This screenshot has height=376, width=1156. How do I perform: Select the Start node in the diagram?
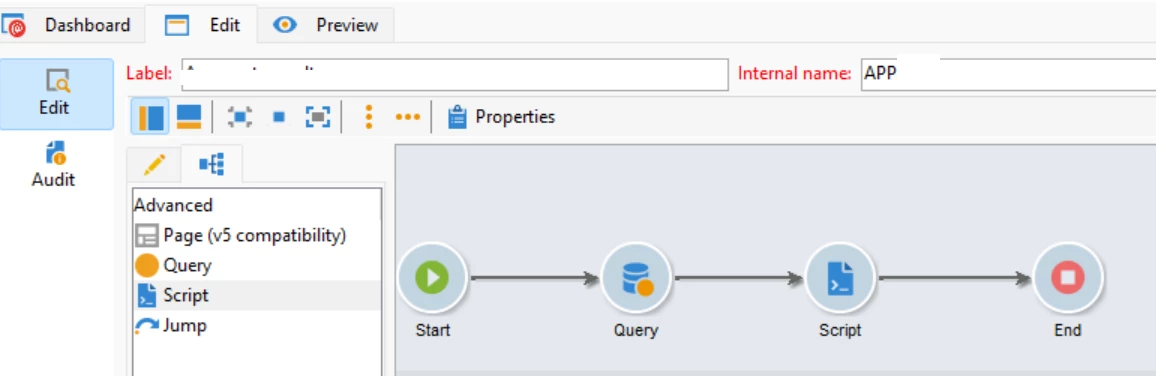[433, 278]
